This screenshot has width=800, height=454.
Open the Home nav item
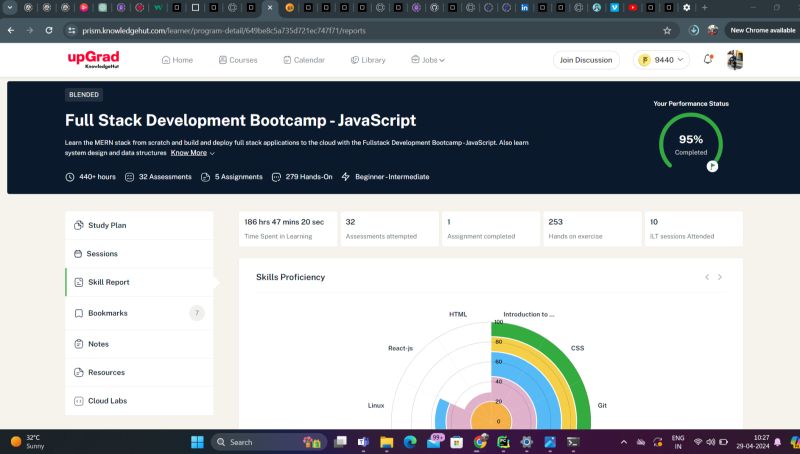click(x=177, y=60)
